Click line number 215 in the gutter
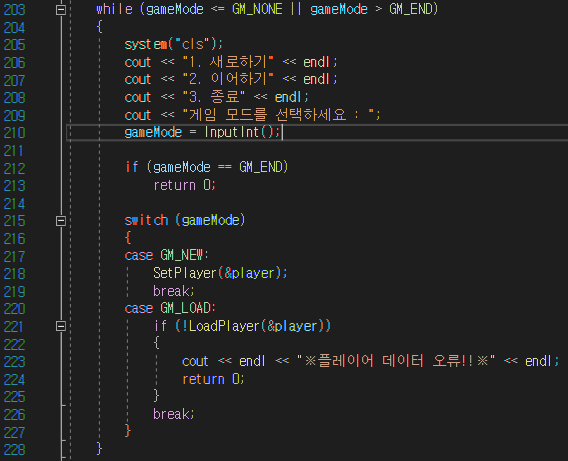Viewport: 568px width, 461px height. tap(14, 221)
